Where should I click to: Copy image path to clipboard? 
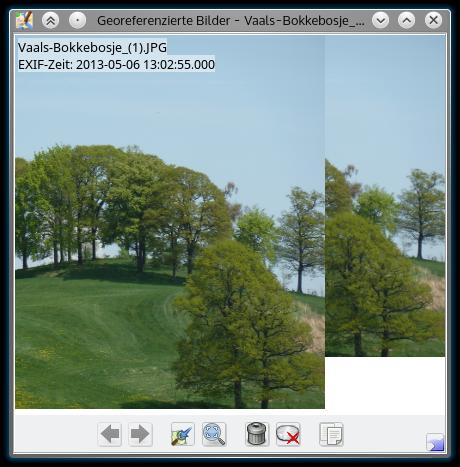click(x=331, y=434)
